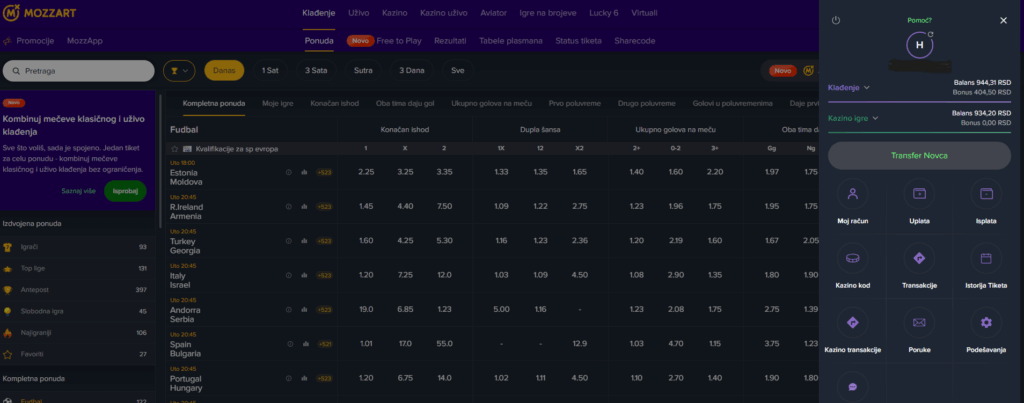
Task: Open Istorija Tiketa calendar icon
Action: click(x=986, y=258)
